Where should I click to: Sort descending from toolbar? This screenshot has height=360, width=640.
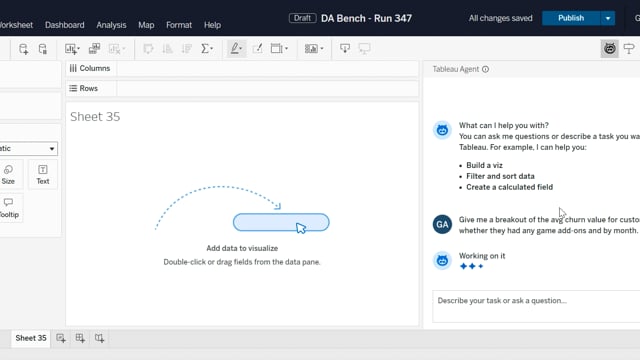click(187, 49)
